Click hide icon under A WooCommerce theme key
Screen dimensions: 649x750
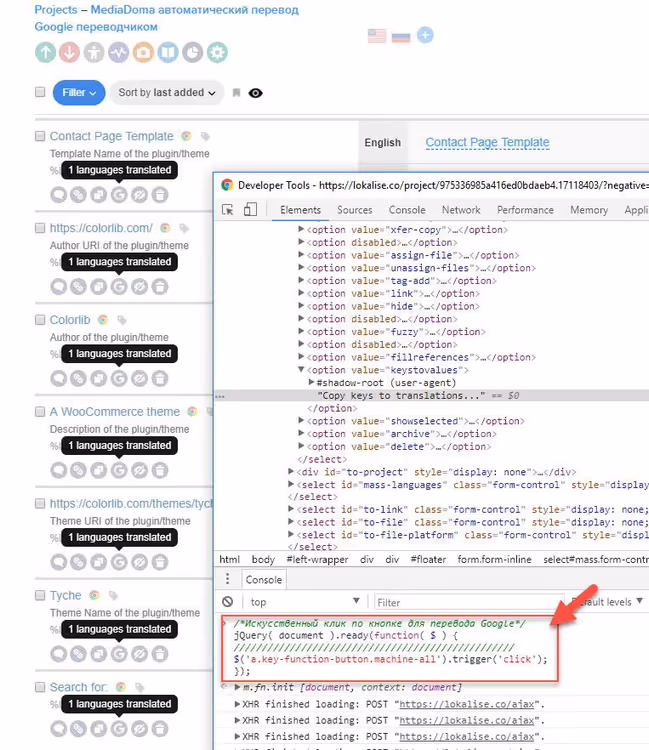tap(140, 470)
